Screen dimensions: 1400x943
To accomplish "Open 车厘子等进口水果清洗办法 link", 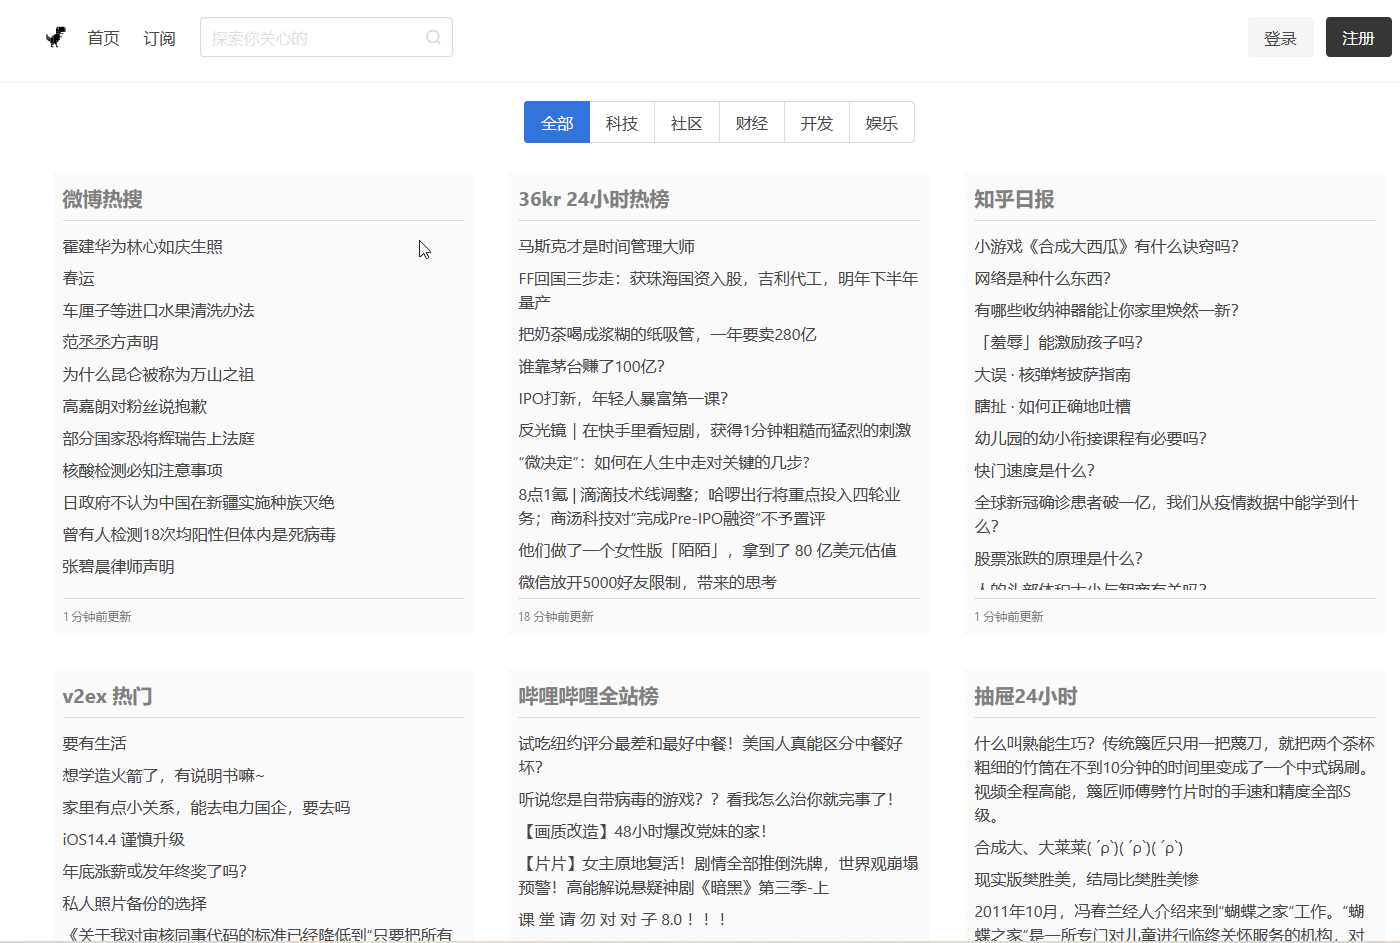I will tap(159, 311).
